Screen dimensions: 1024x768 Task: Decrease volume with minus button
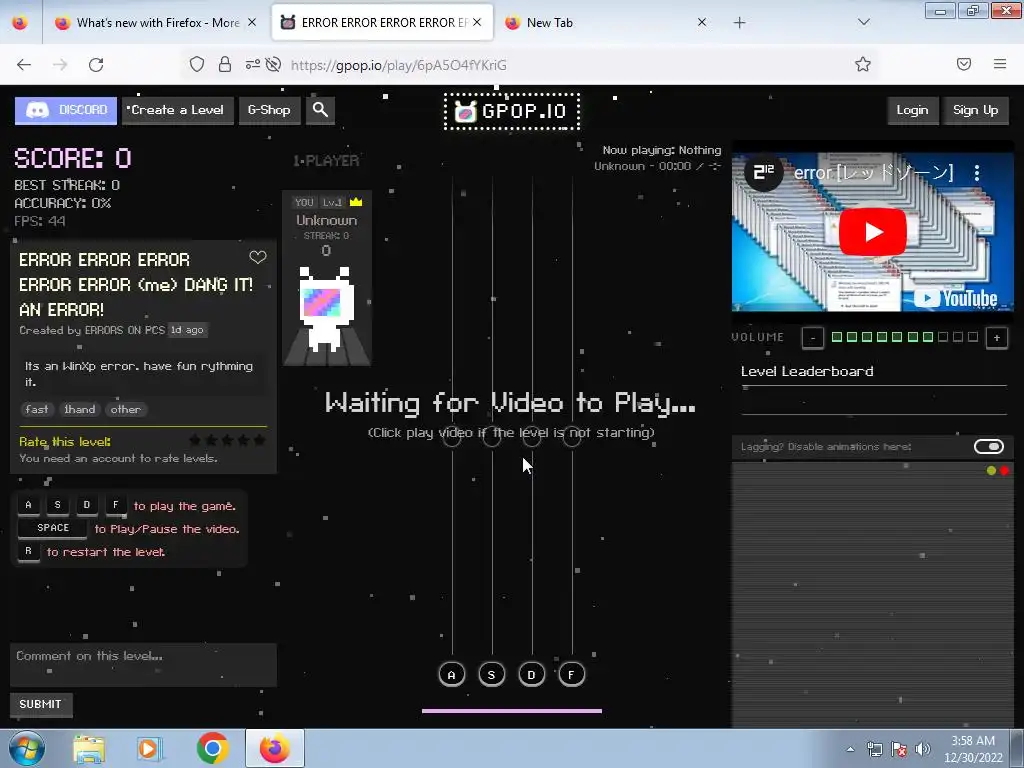pos(813,338)
